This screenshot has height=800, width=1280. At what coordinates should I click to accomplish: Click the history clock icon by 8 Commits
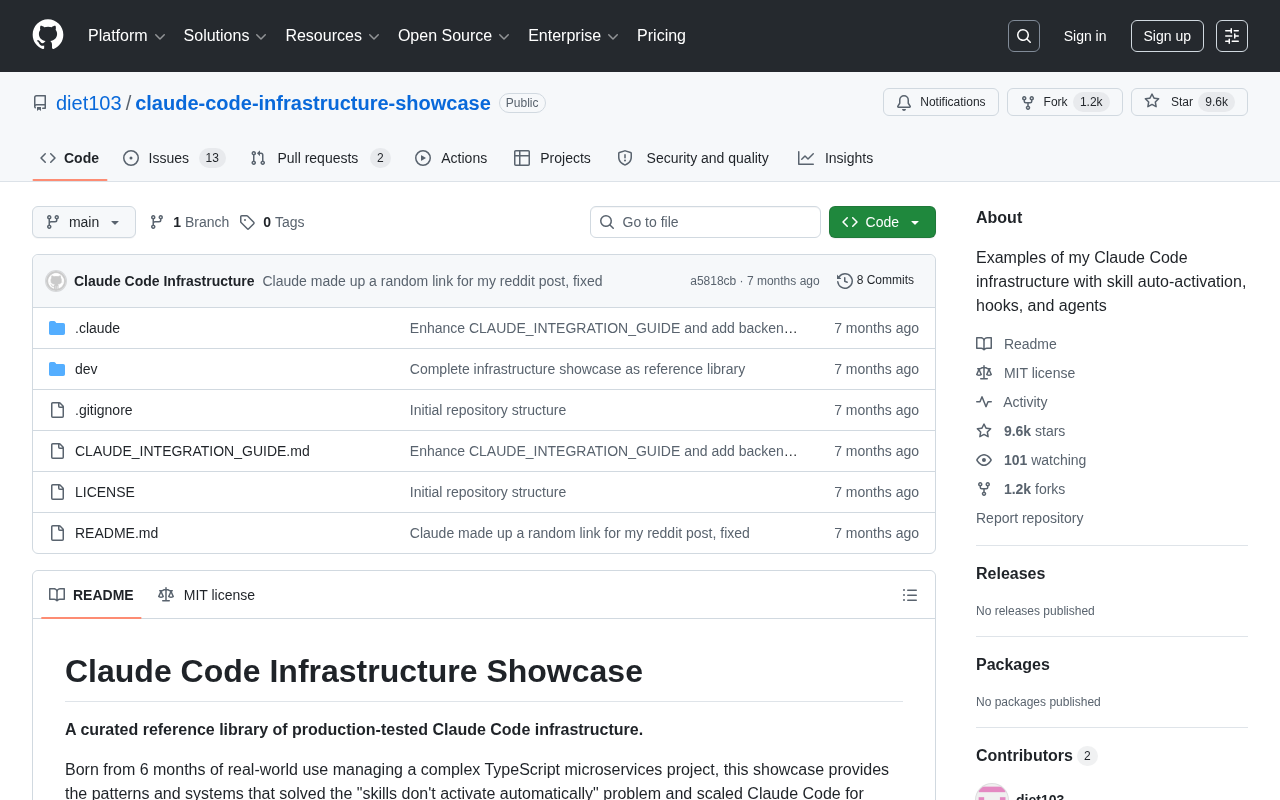(x=845, y=281)
